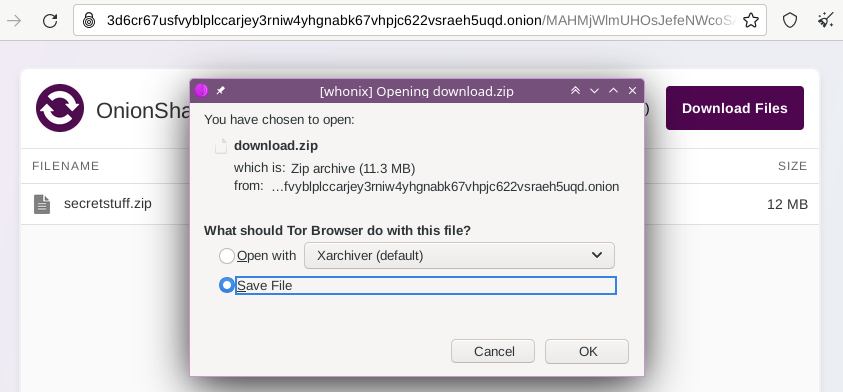Click the OnionShare logo
The image size is (843, 392).
pos(60,108)
